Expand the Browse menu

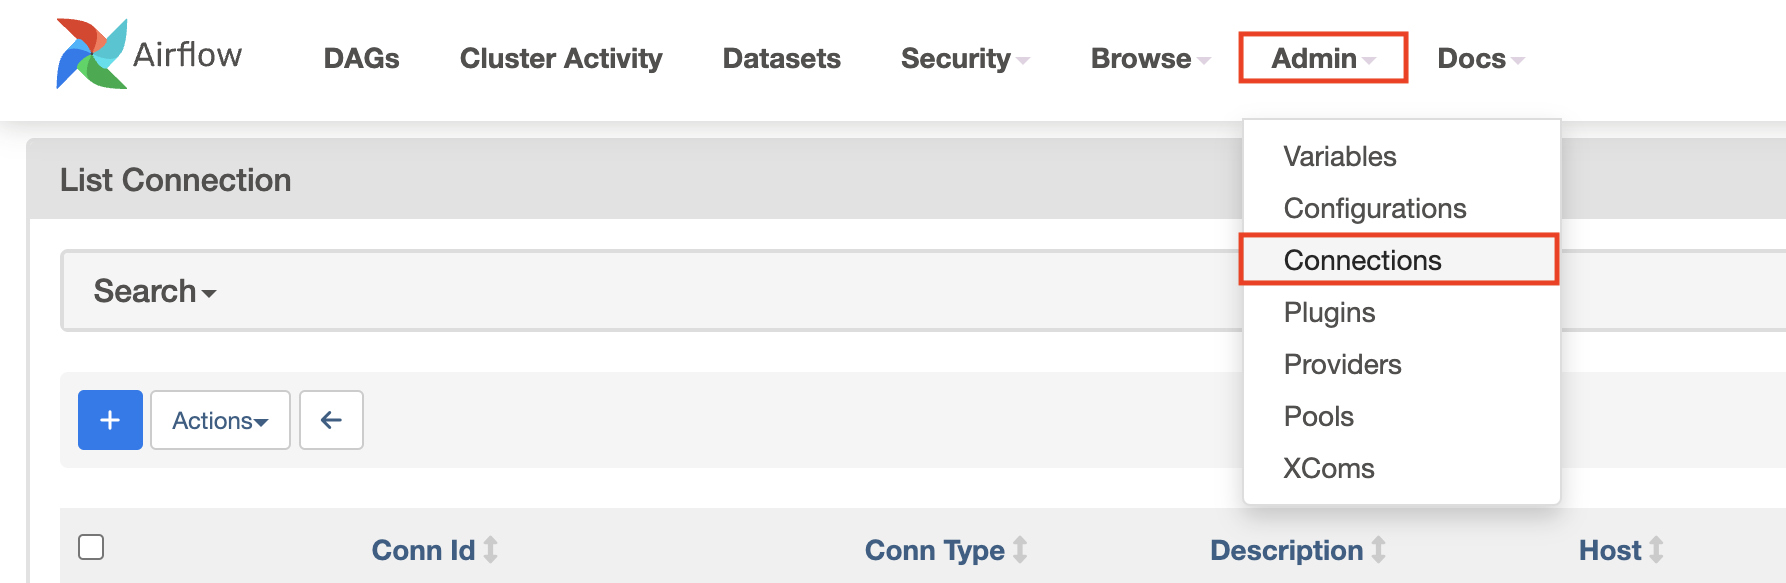pos(1150,59)
